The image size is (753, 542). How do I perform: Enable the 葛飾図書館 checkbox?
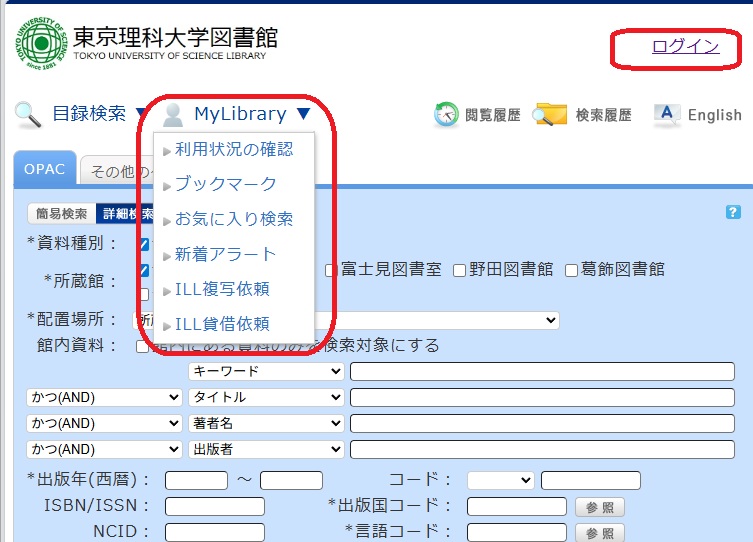(572, 270)
